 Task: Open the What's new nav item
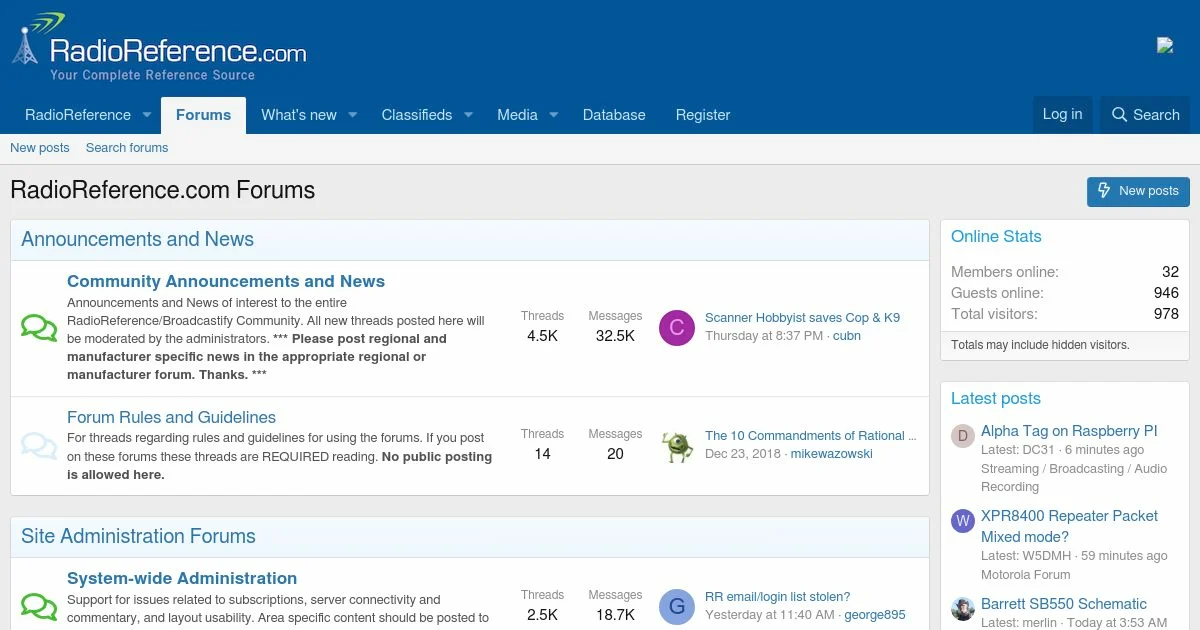(299, 115)
